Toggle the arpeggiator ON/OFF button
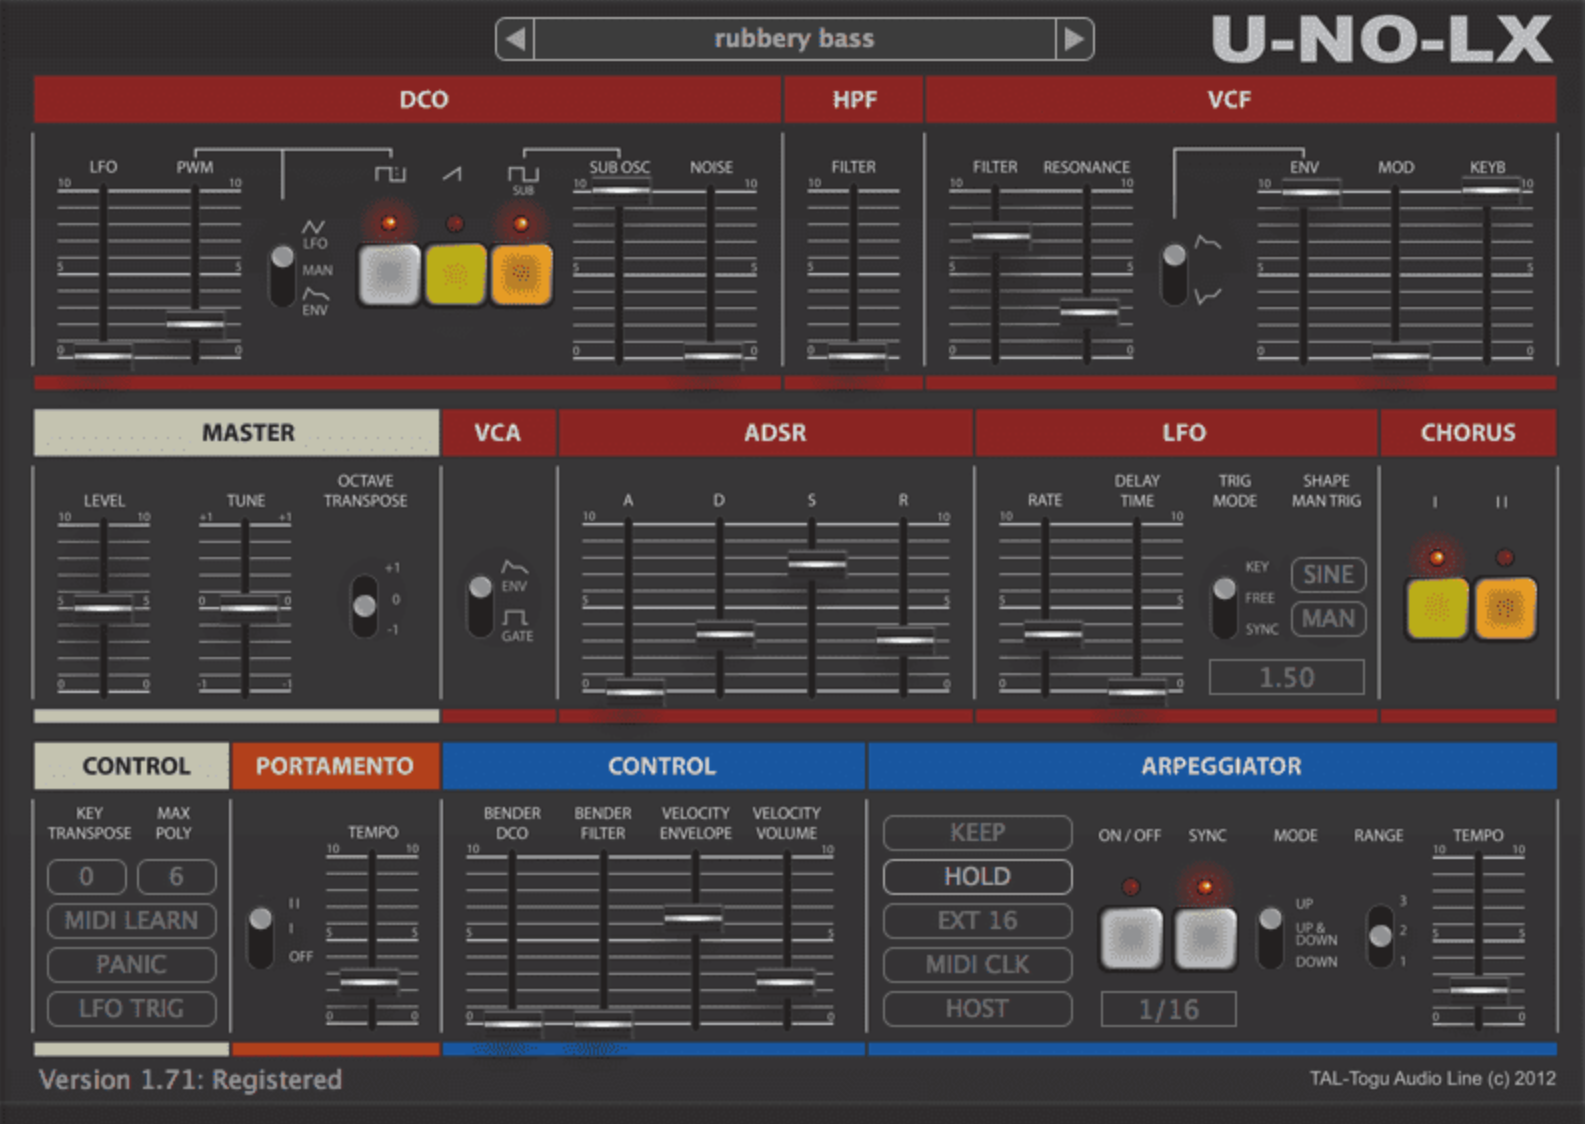 coord(1131,938)
